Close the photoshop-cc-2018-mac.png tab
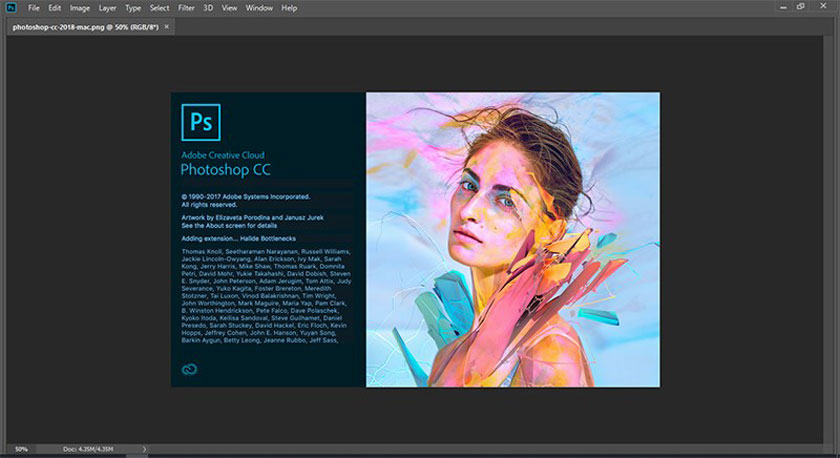Viewport: 840px width, 458px height. 167,27
